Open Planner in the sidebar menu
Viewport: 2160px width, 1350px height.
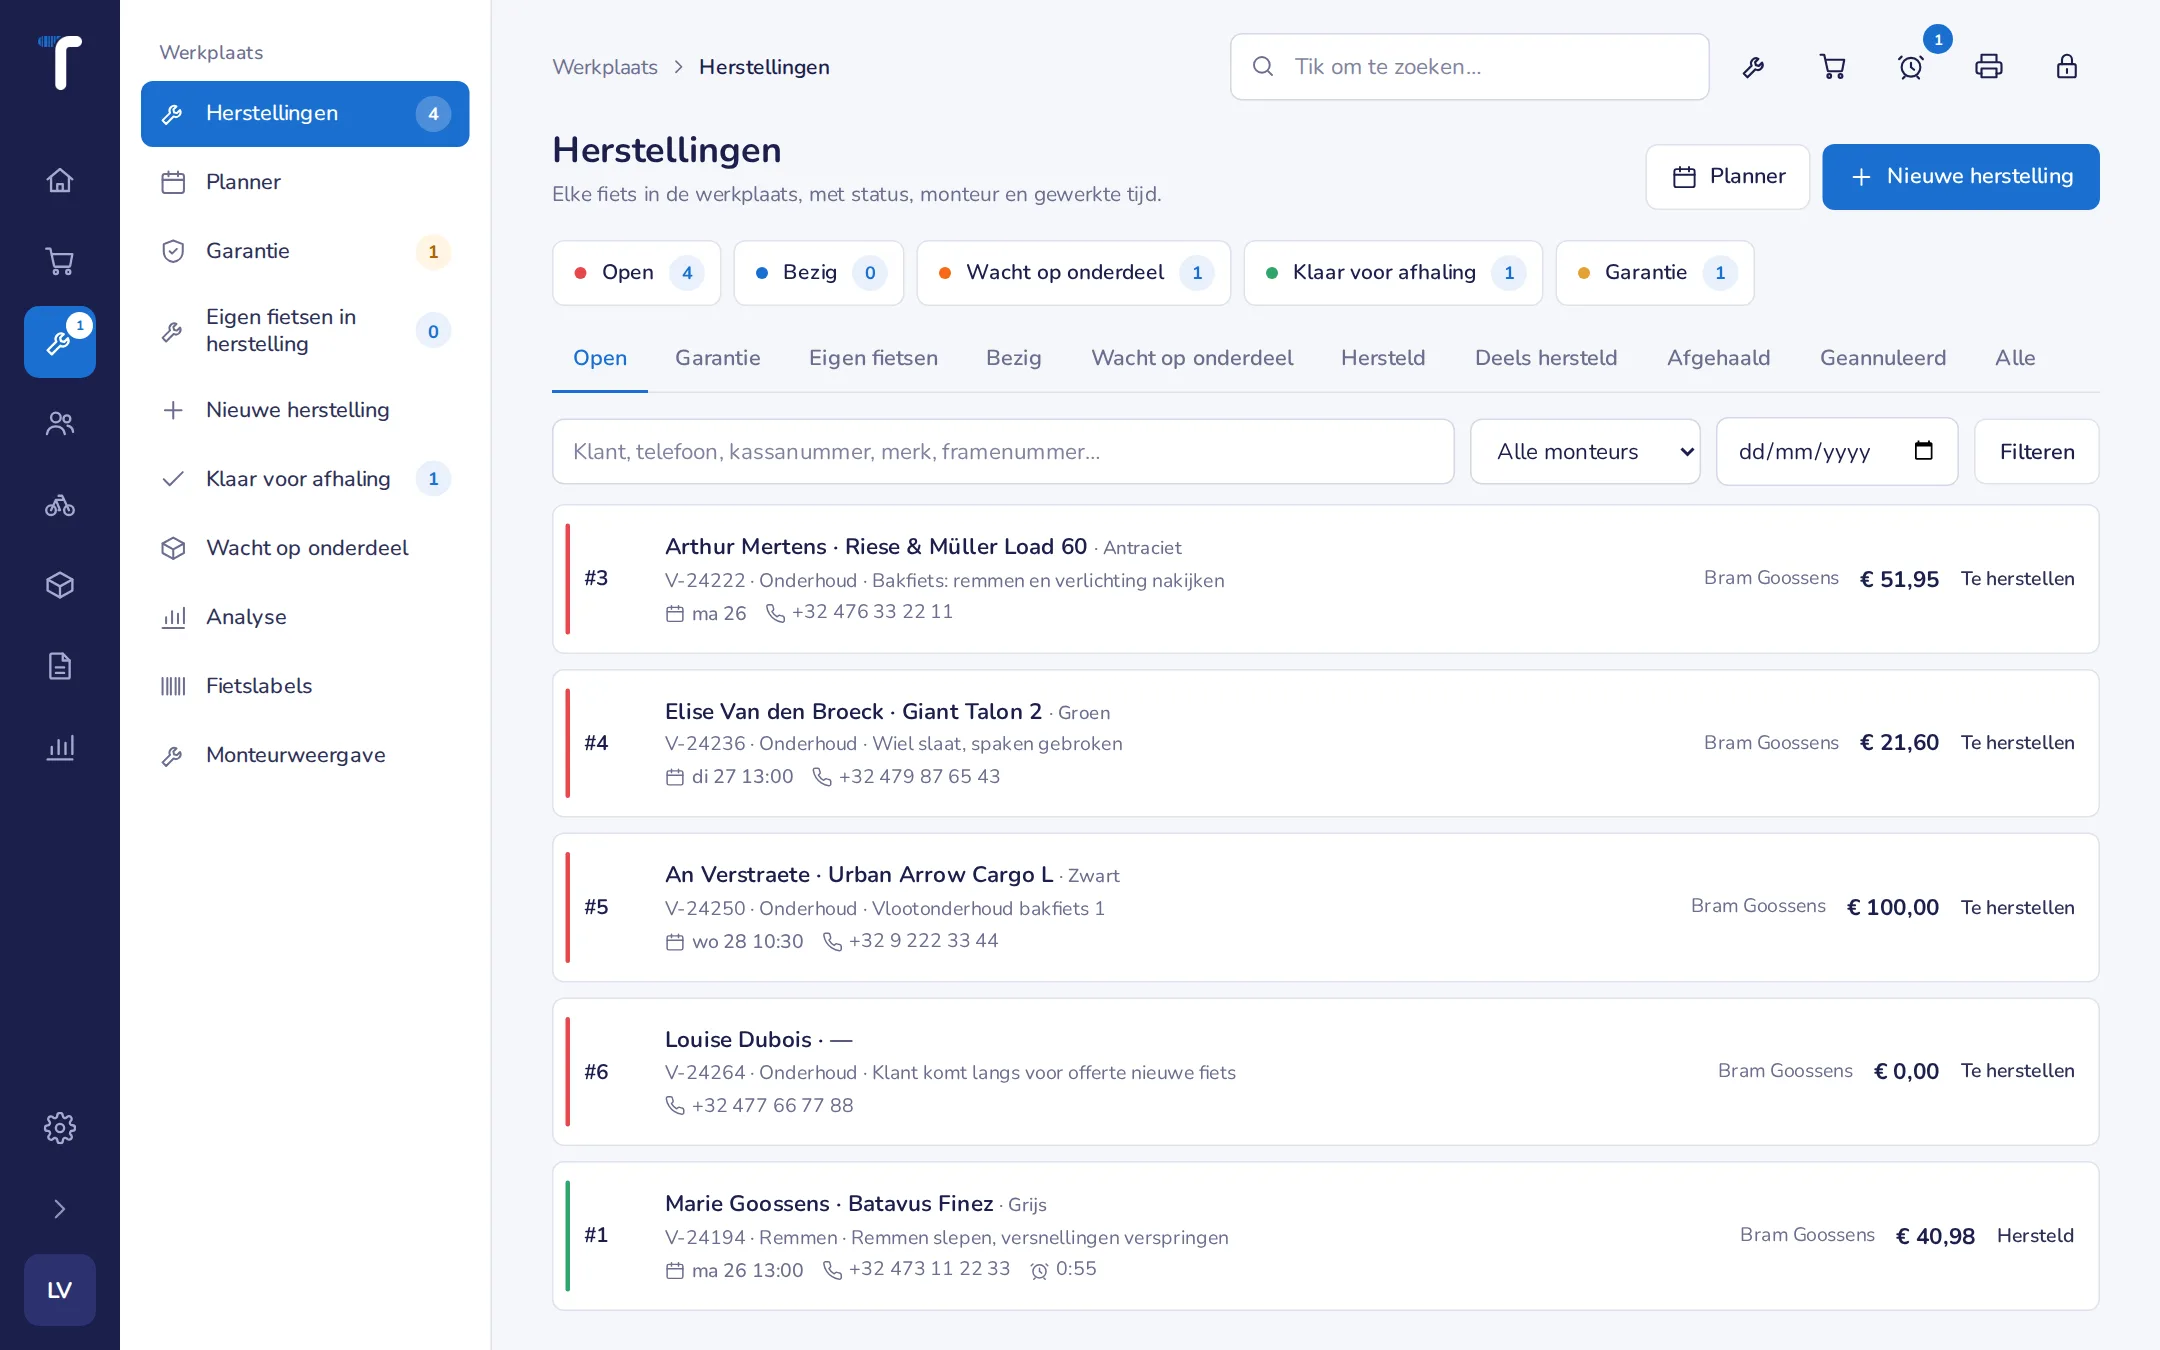[x=305, y=182]
